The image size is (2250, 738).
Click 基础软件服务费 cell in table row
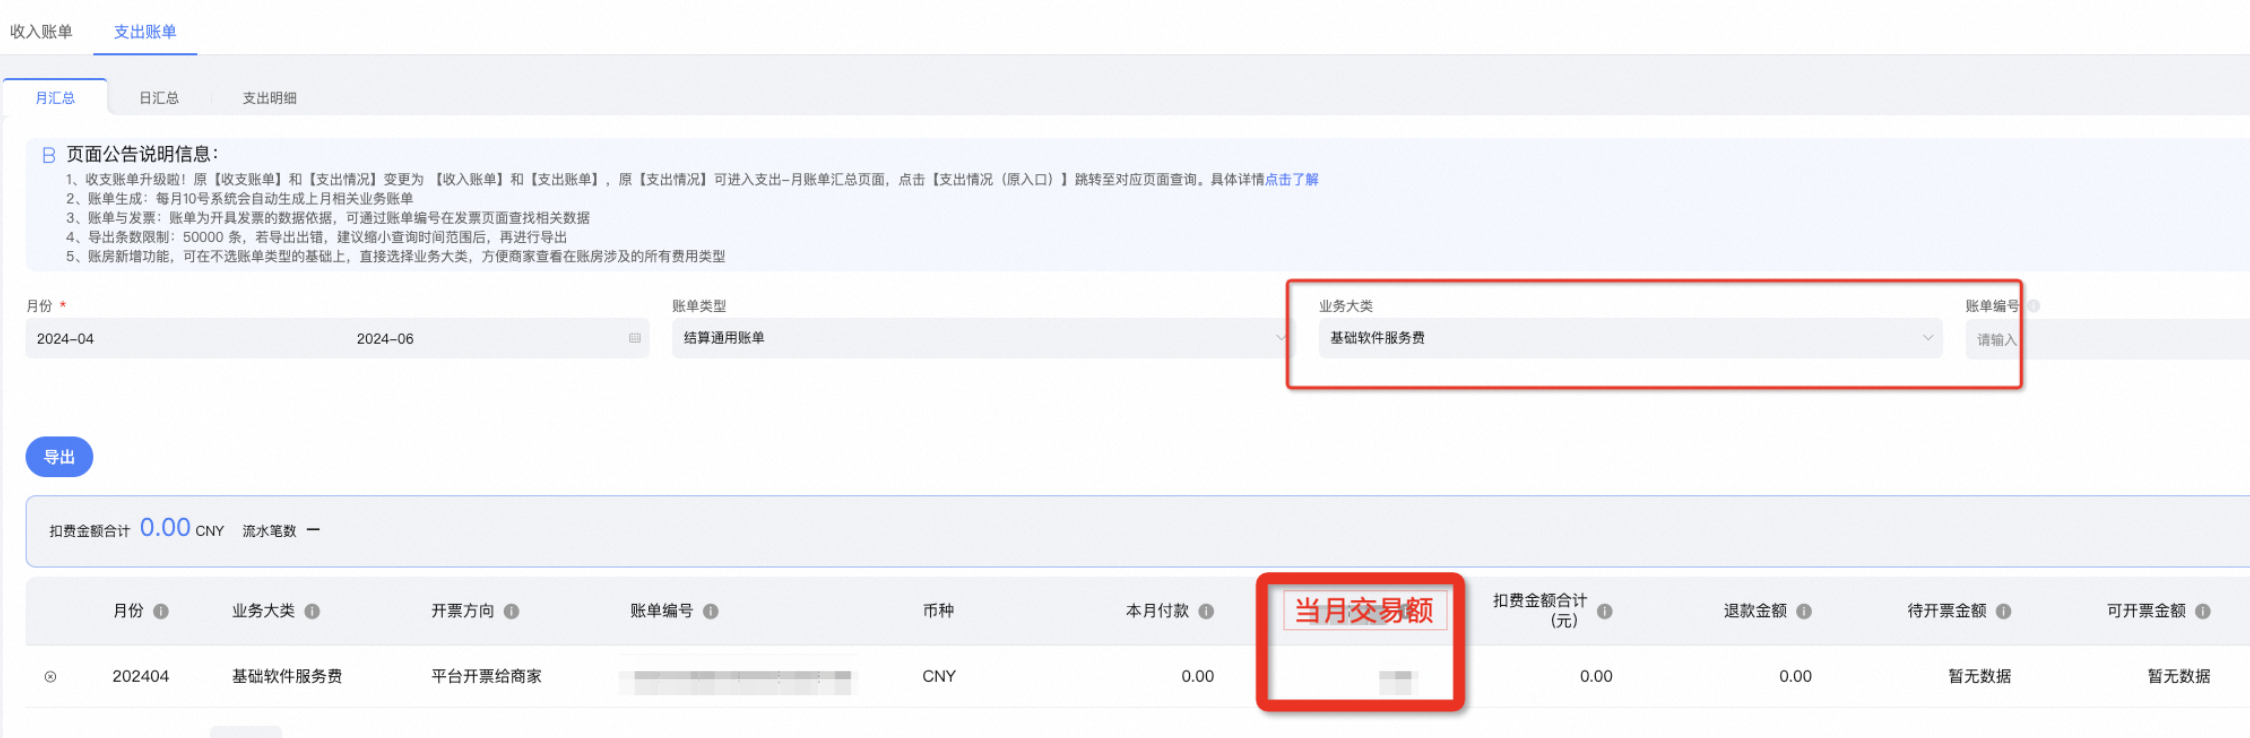point(287,676)
